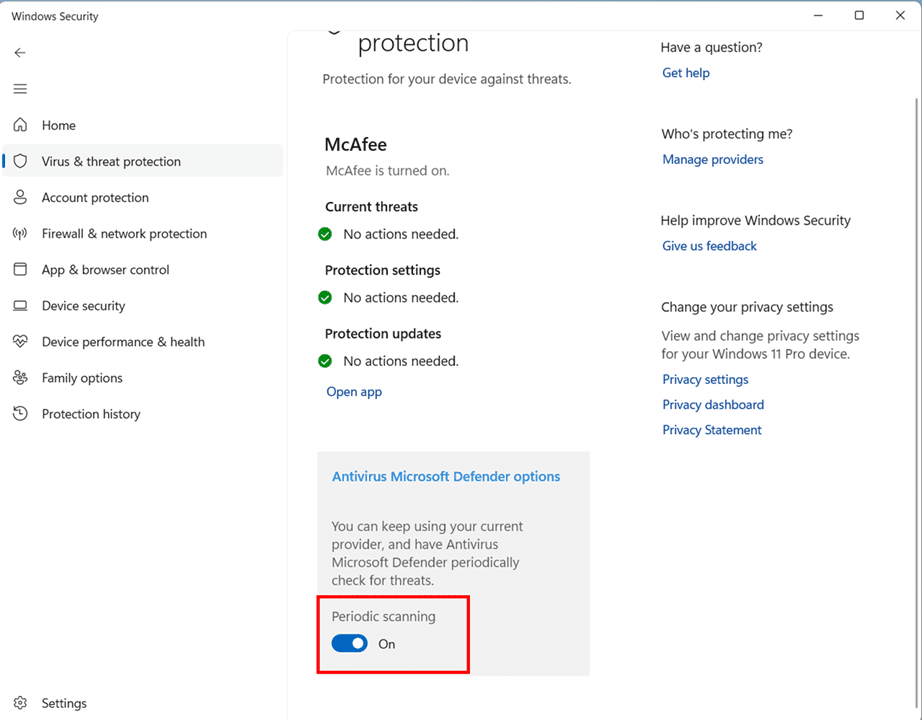The height and width of the screenshot is (720, 922).
Task: Click the Get help link
Action: pos(685,73)
